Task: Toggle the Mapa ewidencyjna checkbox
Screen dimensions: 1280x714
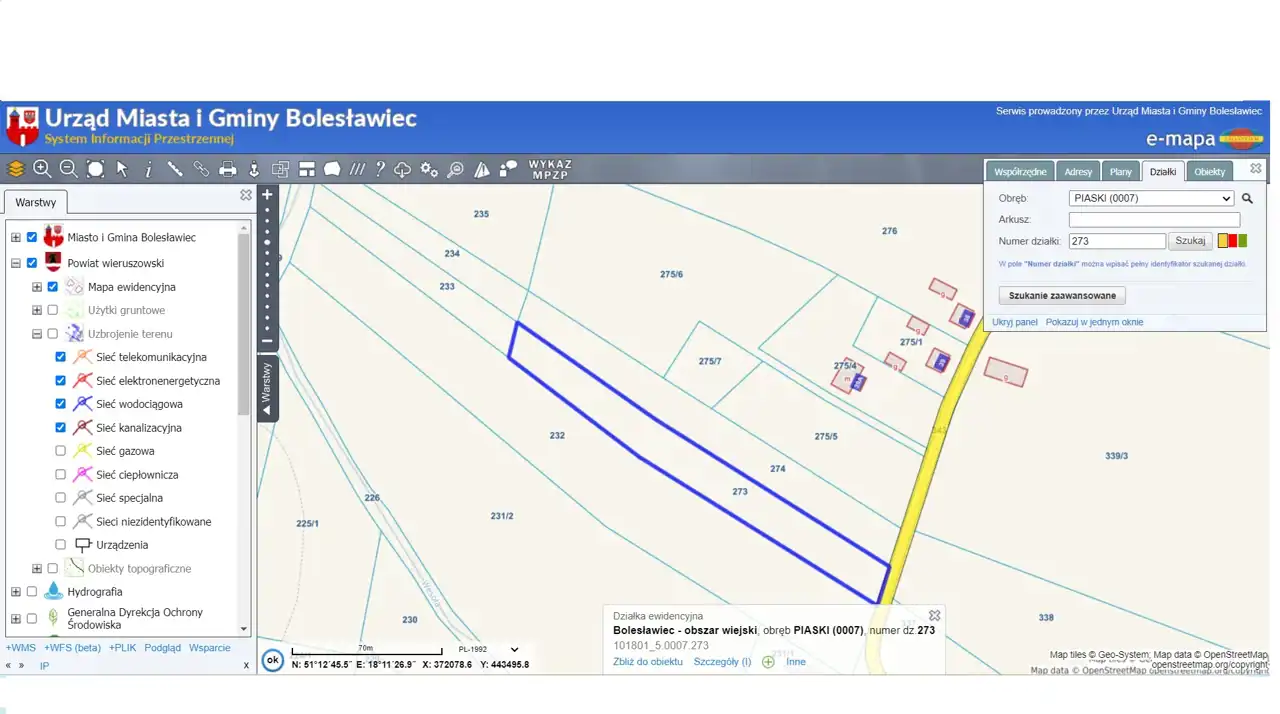Action: [53, 287]
